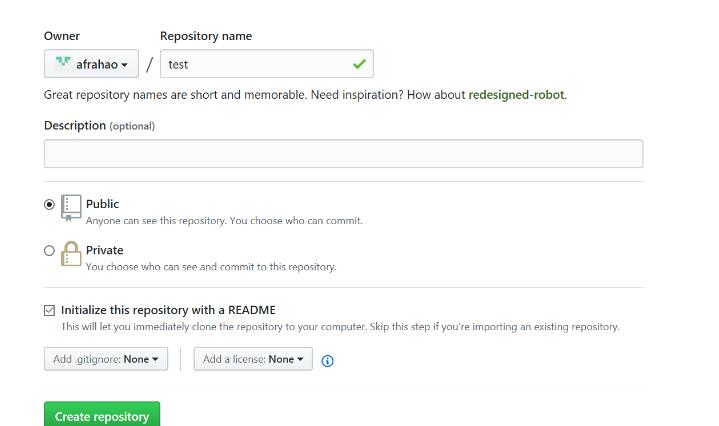Focus the Description input field
Viewport: 719px width, 426px height.
pyautogui.click(x=343, y=154)
